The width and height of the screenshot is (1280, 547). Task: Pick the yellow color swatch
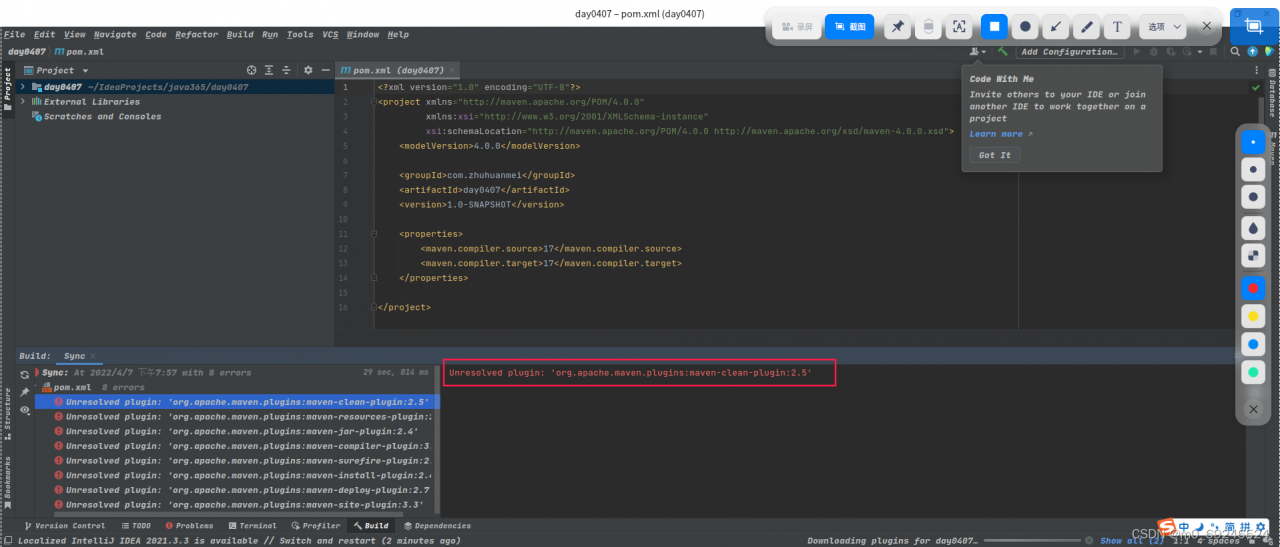pos(1253,317)
